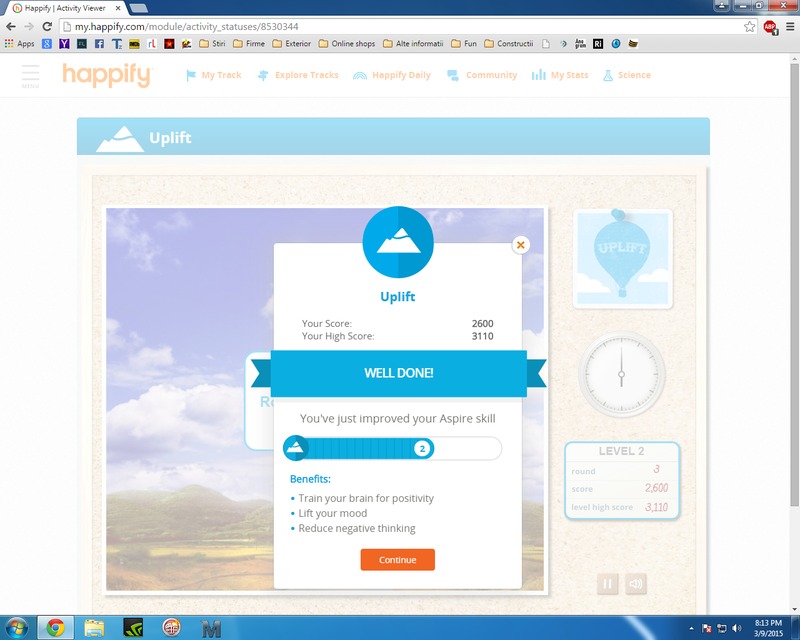Open My Track in the navigation
The width and height of the screenshot is (800, 640).
pyautogui.click(x=213, y=75)
